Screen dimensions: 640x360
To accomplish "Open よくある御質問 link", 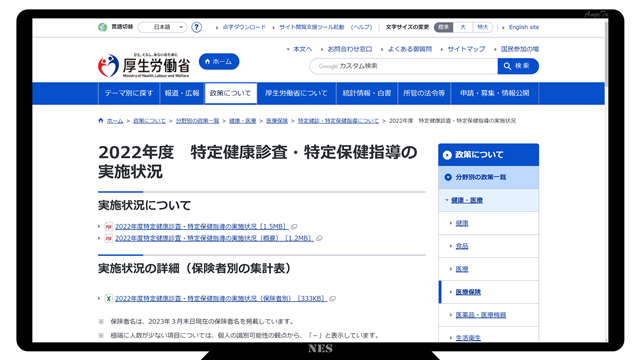I will pyautogui.click(x=409, y=49).
